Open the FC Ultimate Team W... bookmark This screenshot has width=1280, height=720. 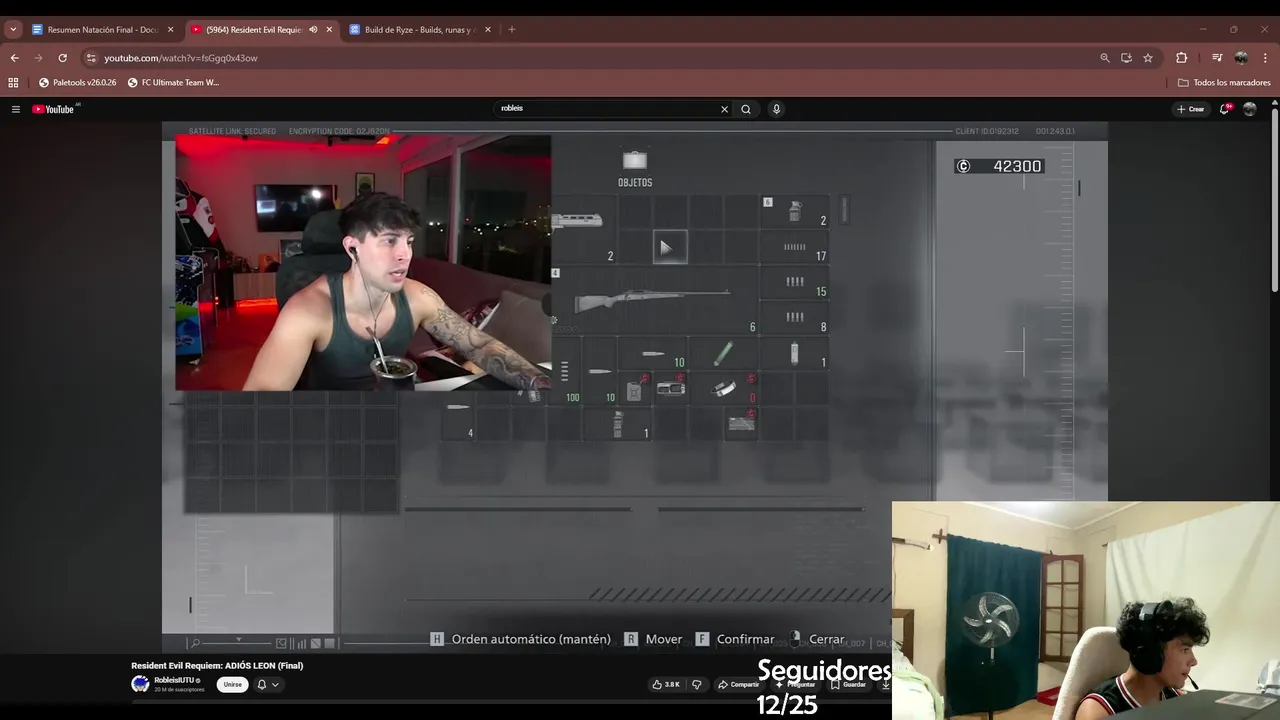coord(173,83)
